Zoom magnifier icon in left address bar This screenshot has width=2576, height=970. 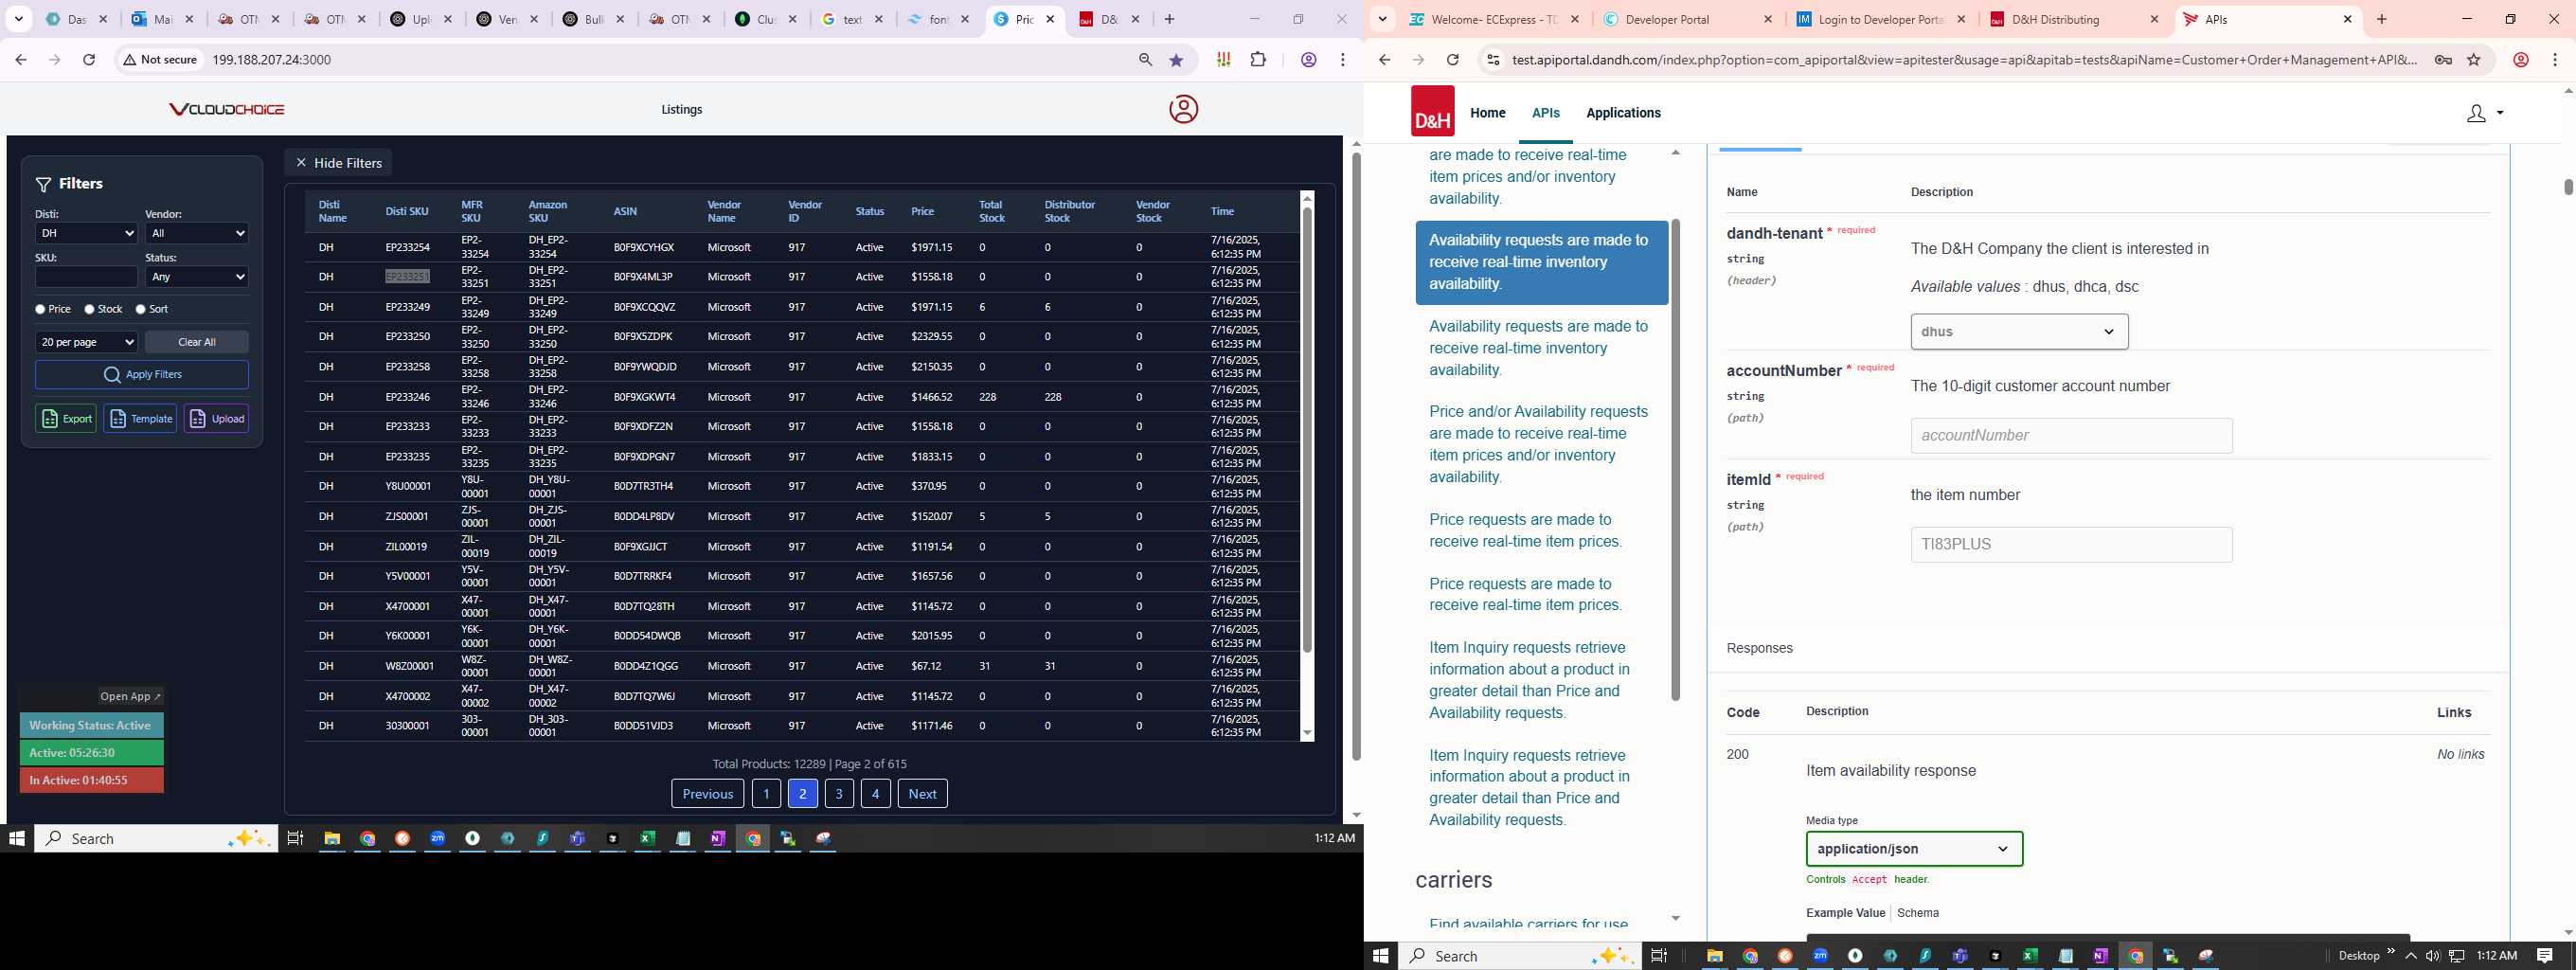click(x=1145, y=60)
